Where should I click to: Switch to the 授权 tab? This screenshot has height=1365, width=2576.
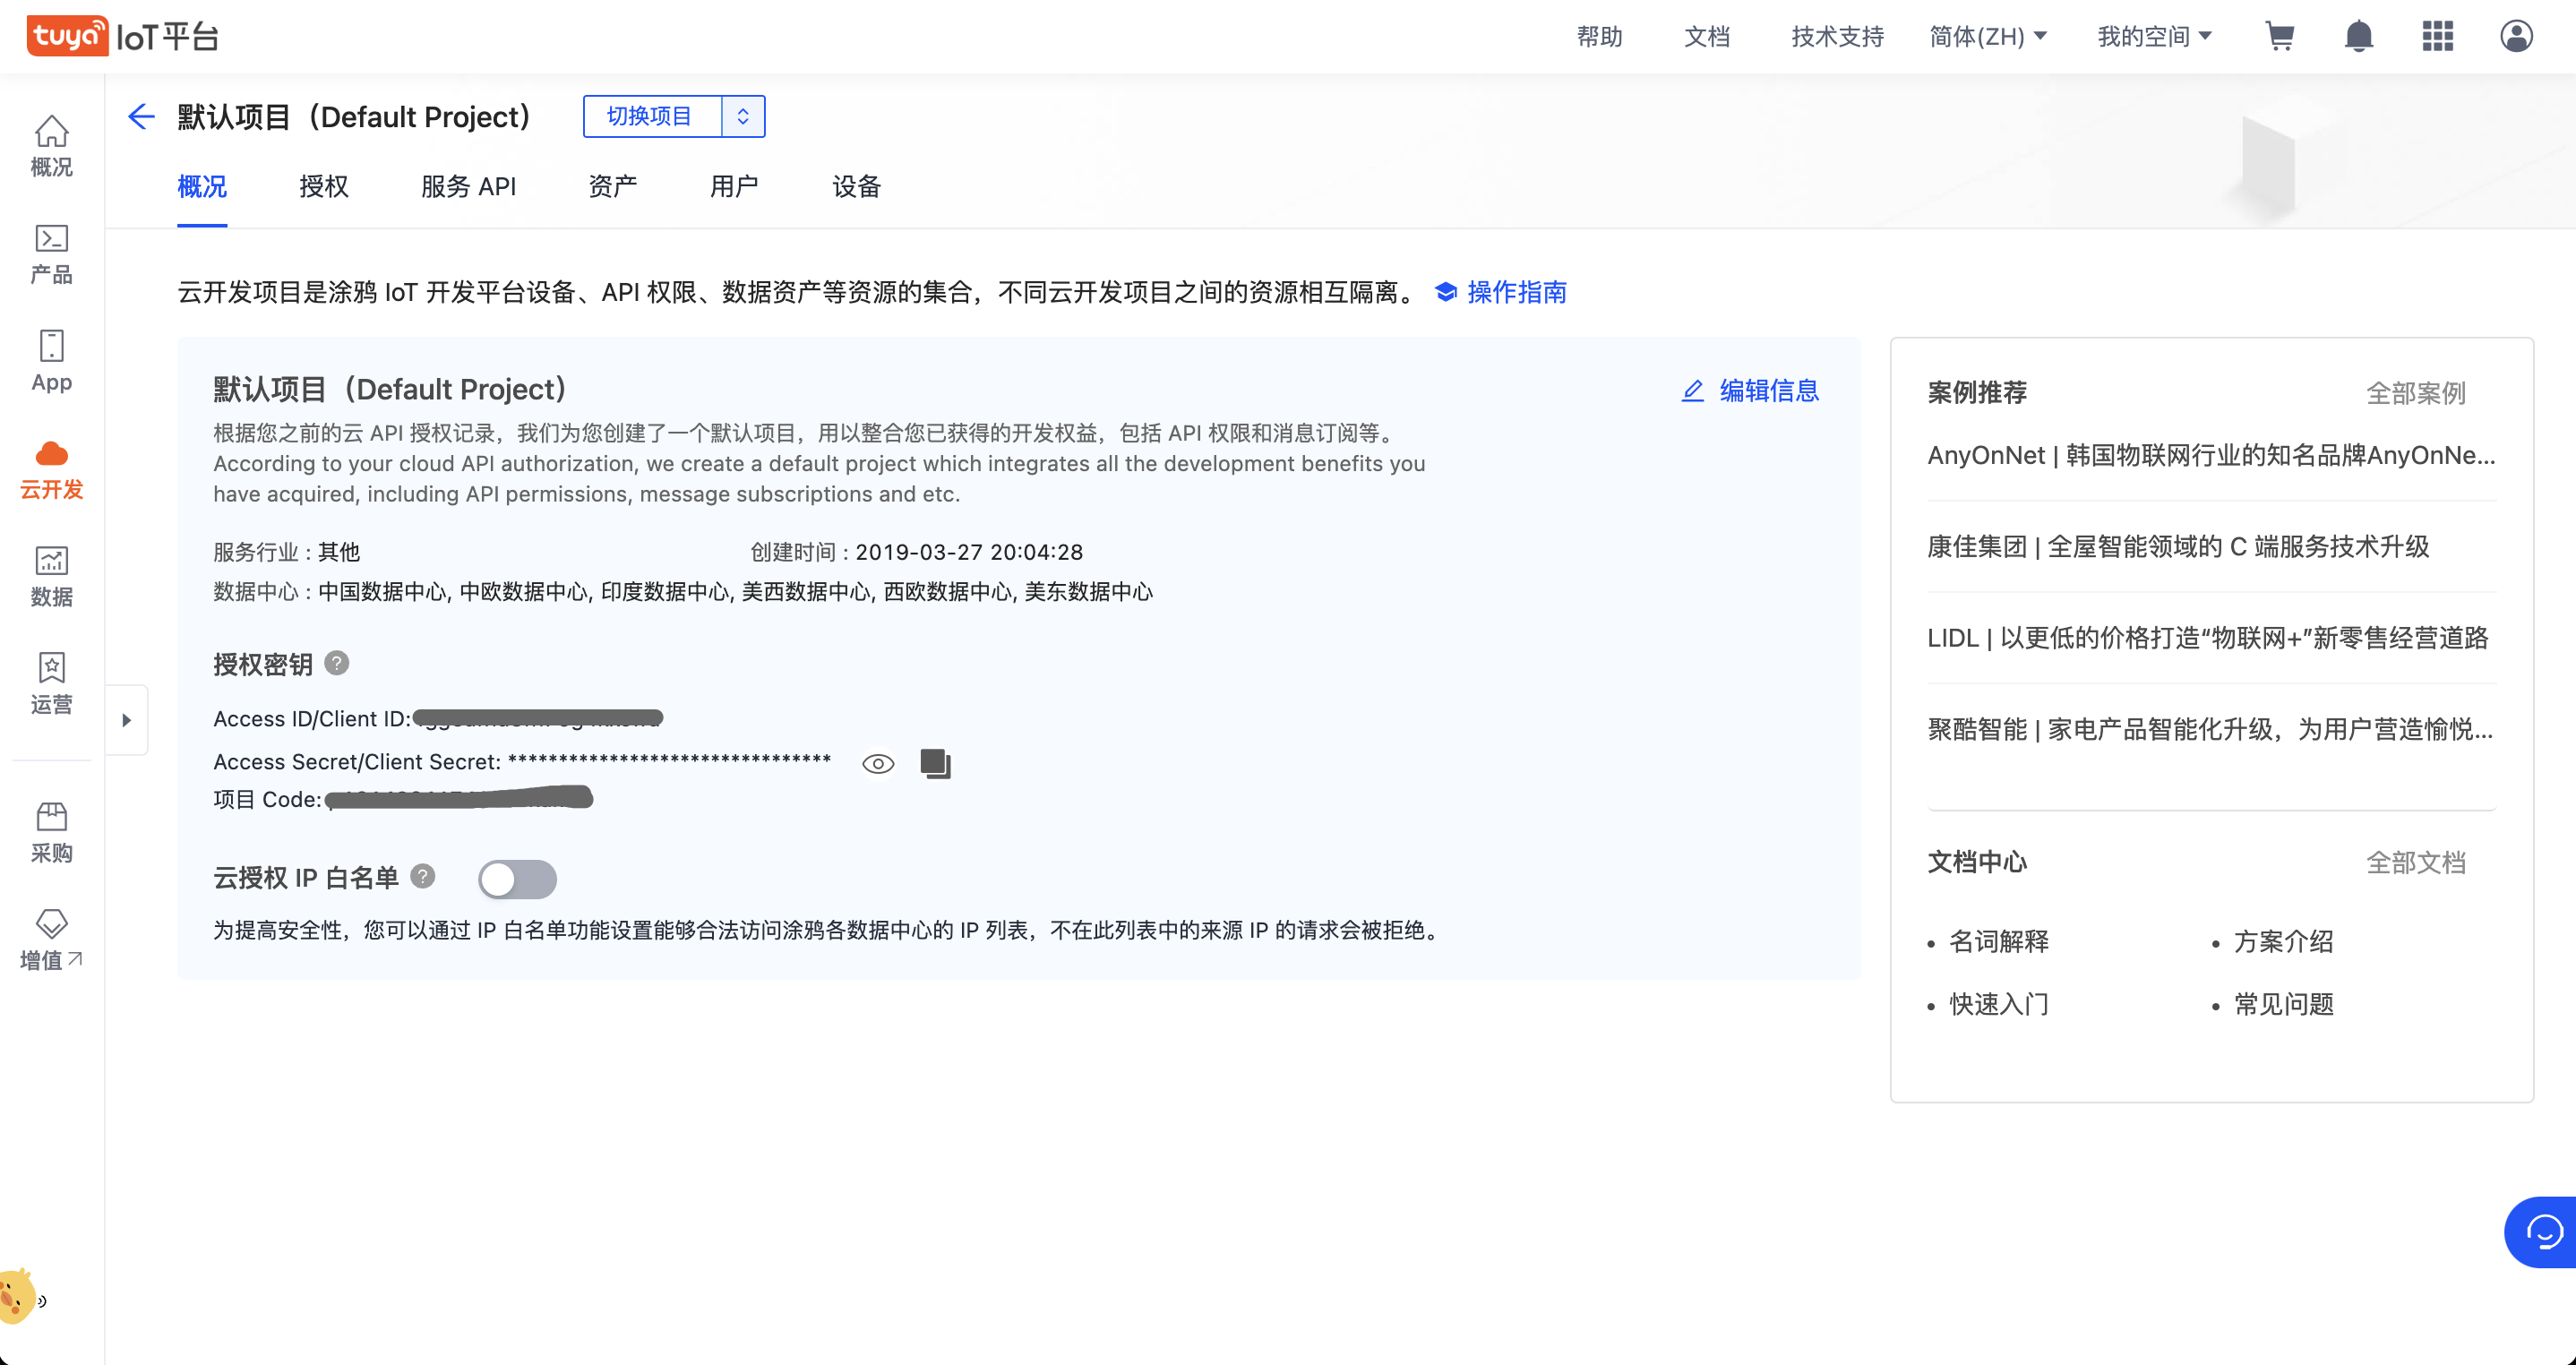(x=324, y=186)
